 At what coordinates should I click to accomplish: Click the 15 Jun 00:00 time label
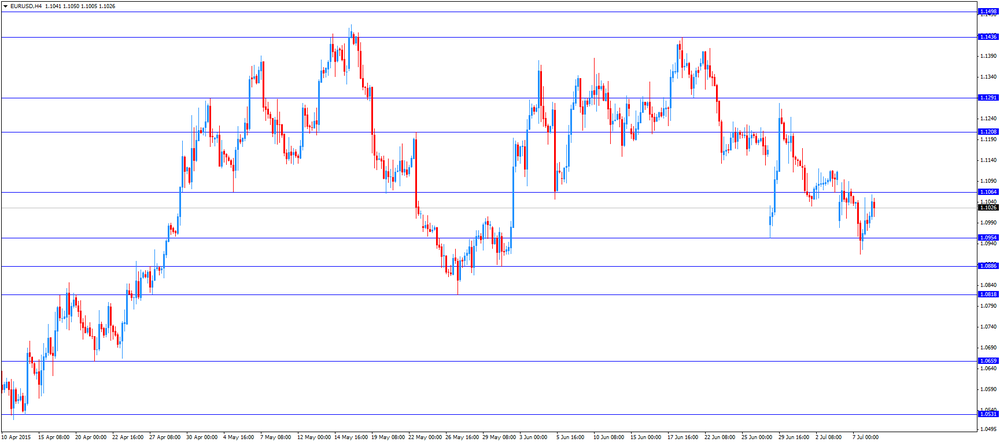pyautogui.click(x=645, y=438)
